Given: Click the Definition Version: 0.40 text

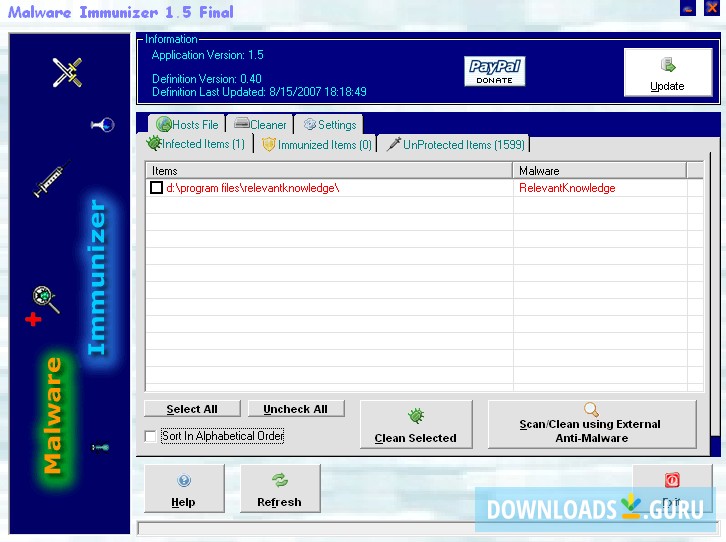Looking at the screenshot, I should 207,79.
